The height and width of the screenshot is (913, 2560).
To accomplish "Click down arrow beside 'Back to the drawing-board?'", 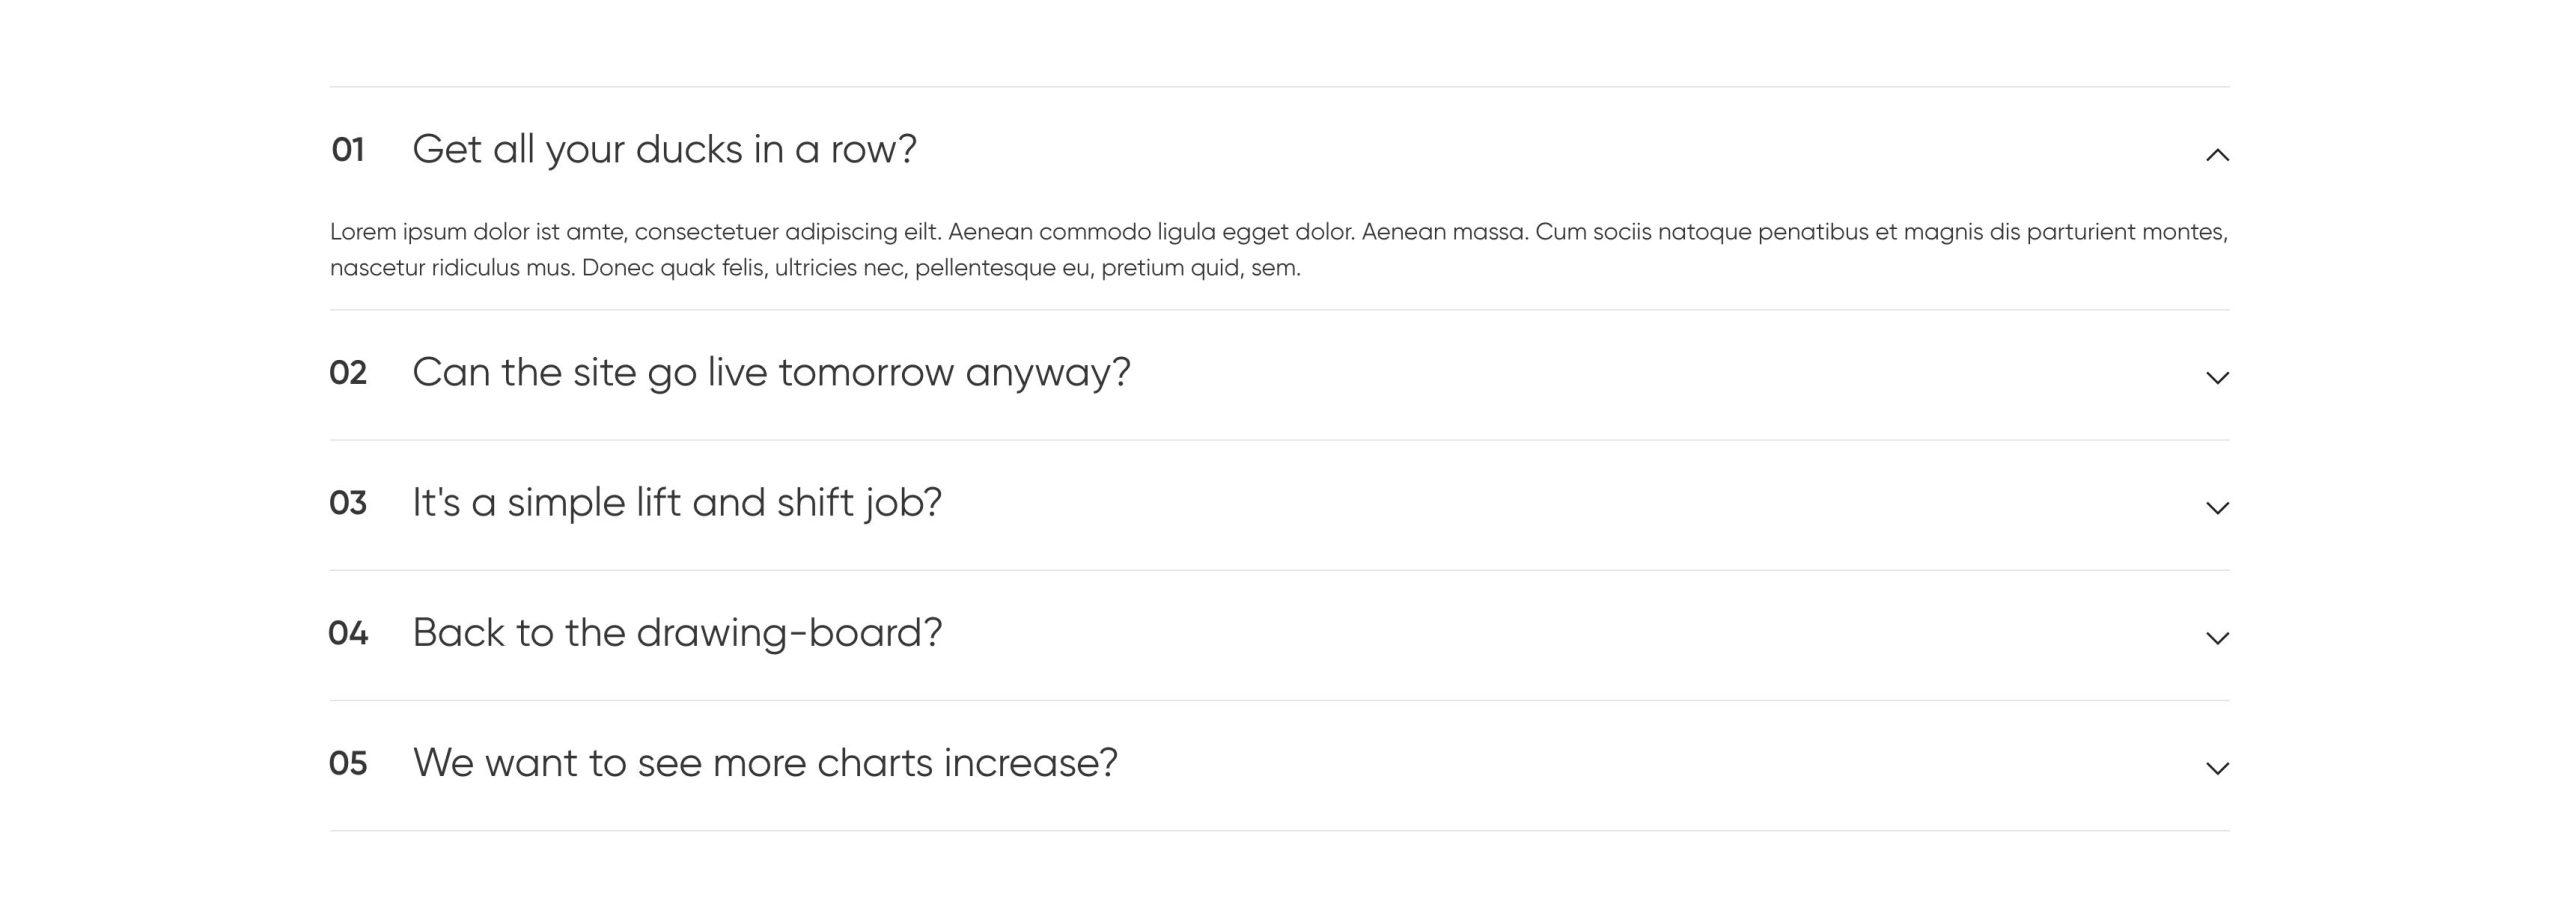I will coord(2217,638).
